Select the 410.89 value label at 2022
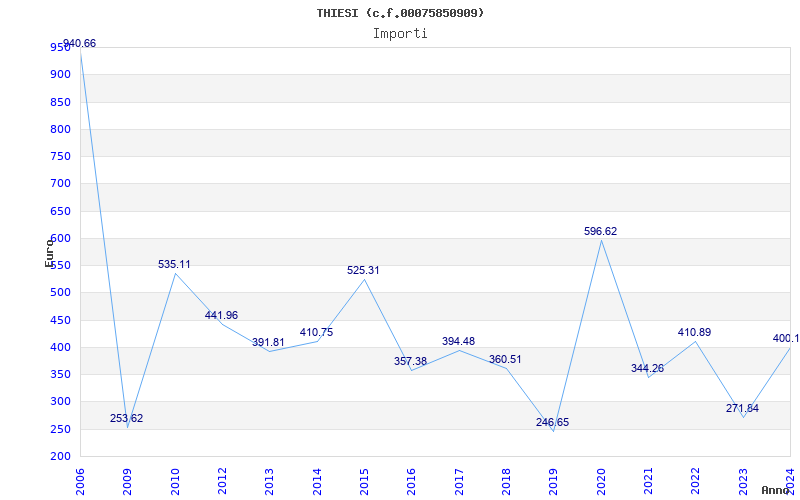The image size is (800, 500). tap(694, 332)
